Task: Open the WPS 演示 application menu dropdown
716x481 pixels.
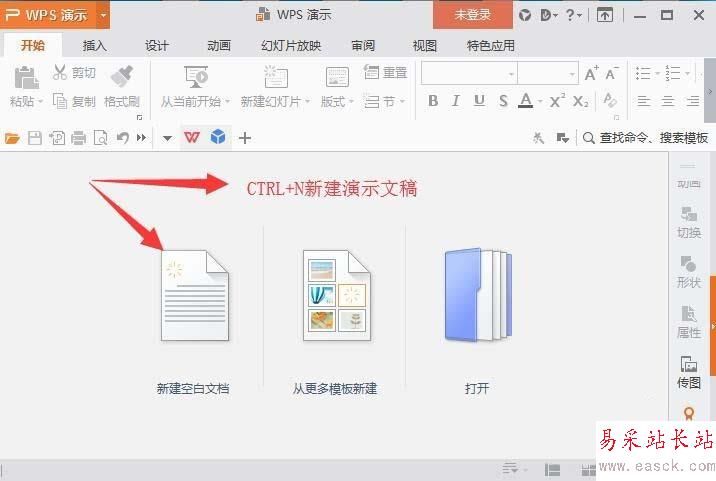Action: pyautogui.click(x=103, y=15)
